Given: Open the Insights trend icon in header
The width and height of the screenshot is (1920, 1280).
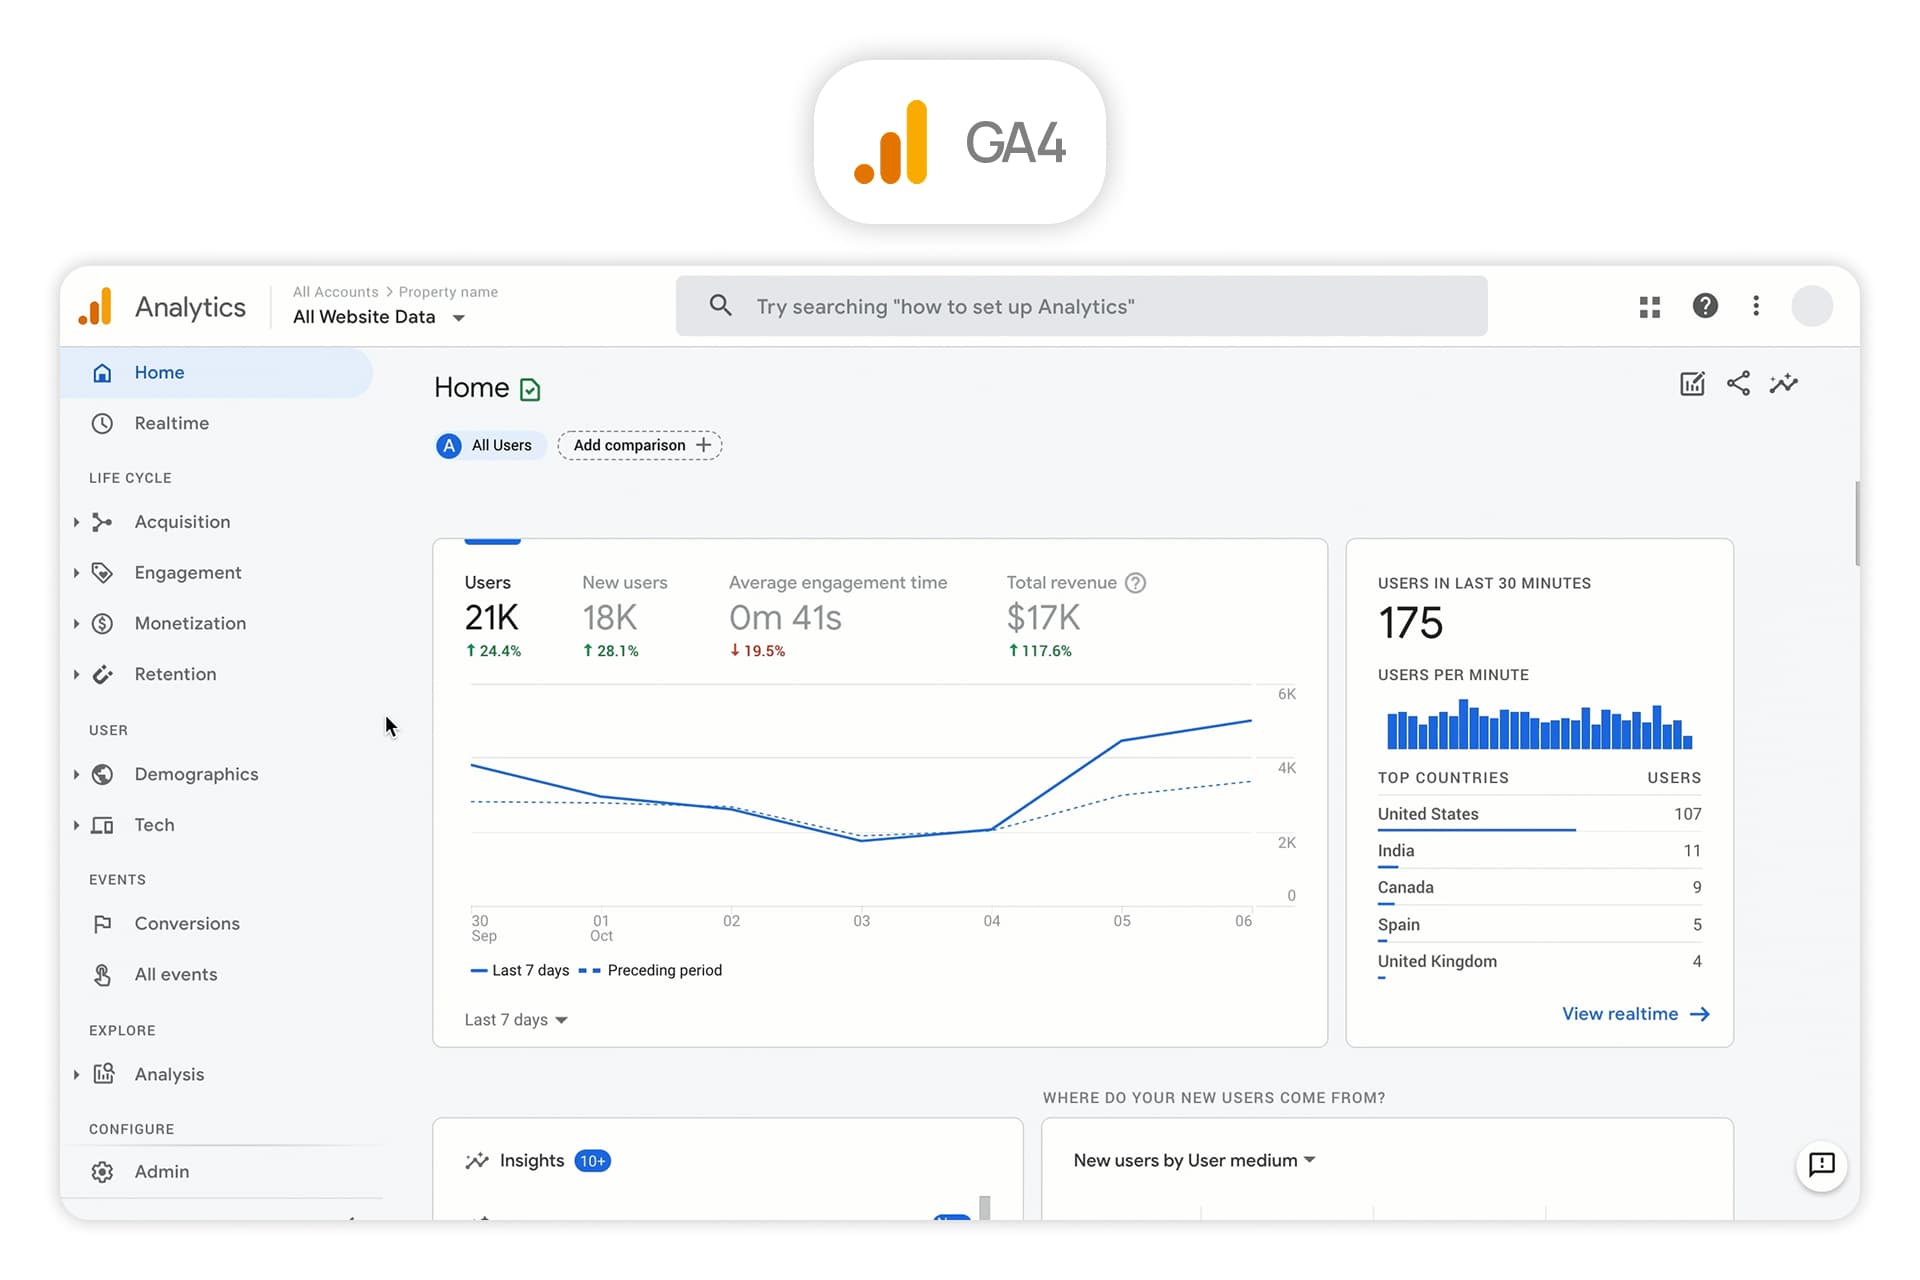Looking at the screenshot, I should (x=1785, y=383).
